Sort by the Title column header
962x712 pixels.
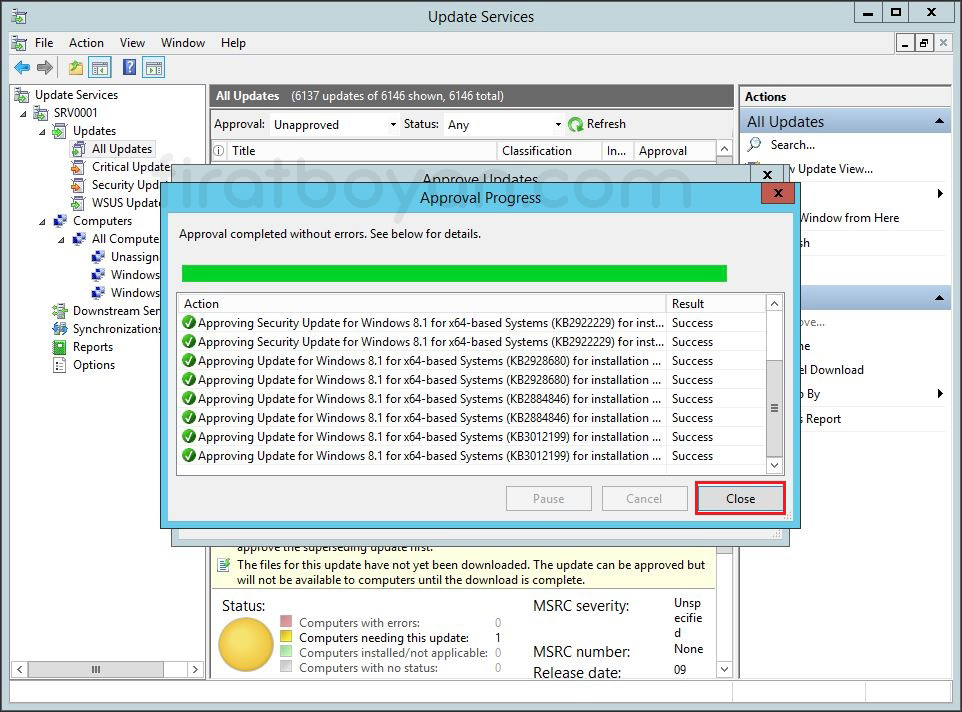[361, 151]
